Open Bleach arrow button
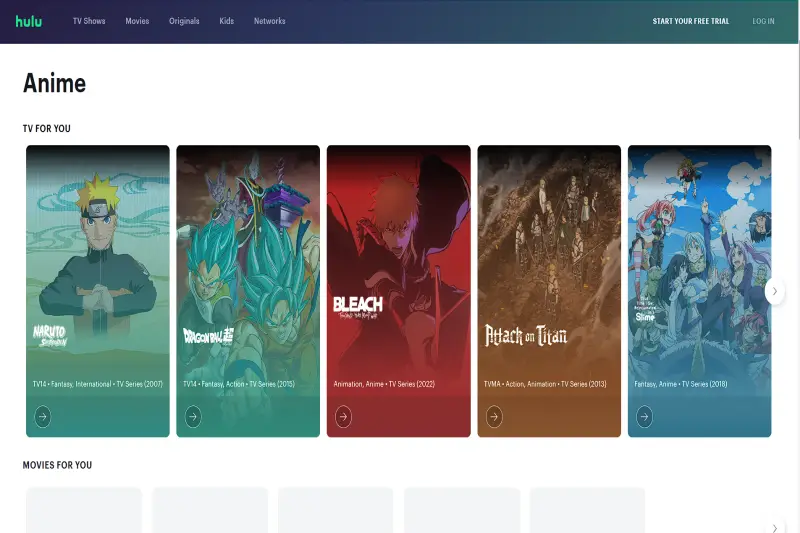The width and height of the screenshot is (800, 533). coord(343,417)
